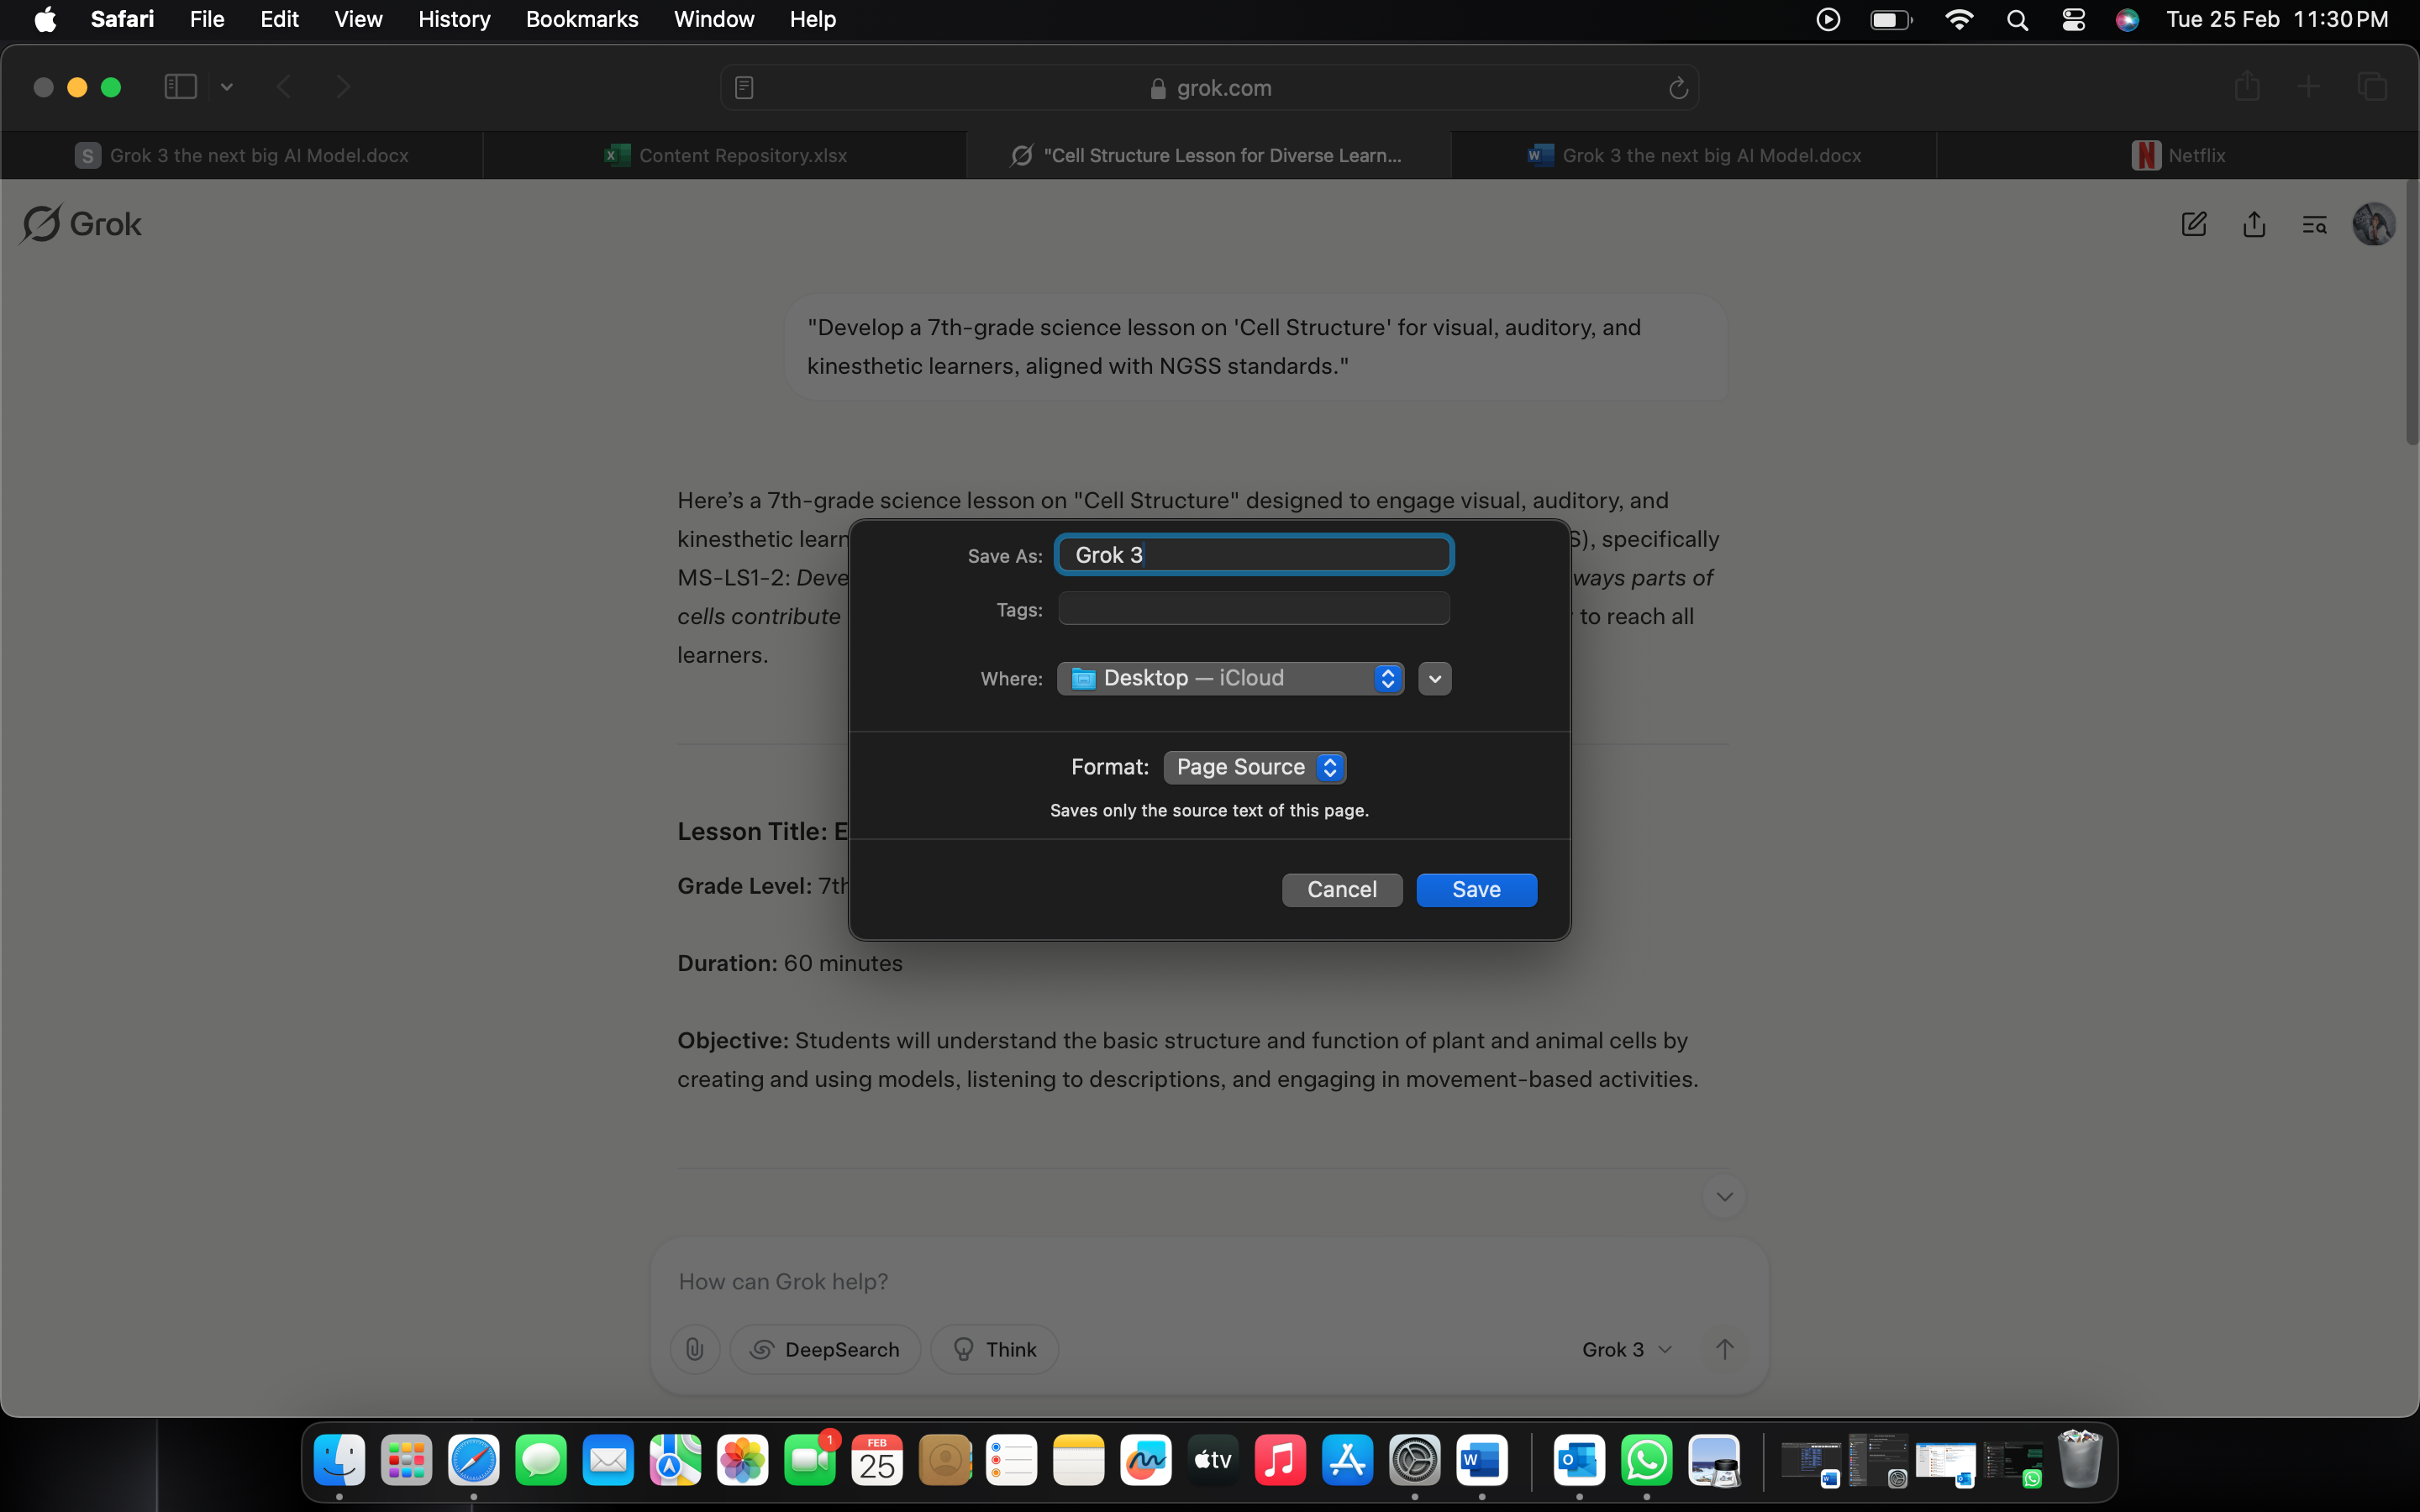Open Calendar from the dock
The width and height of the screenshot is (2420, 1512).
[877, 1461]
